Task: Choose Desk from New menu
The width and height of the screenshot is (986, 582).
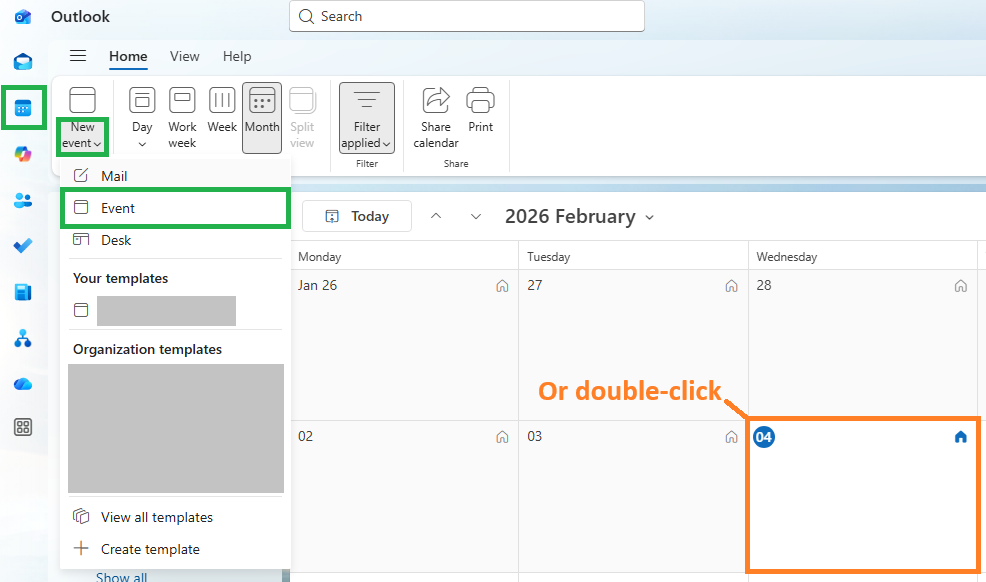Action: 175,240
